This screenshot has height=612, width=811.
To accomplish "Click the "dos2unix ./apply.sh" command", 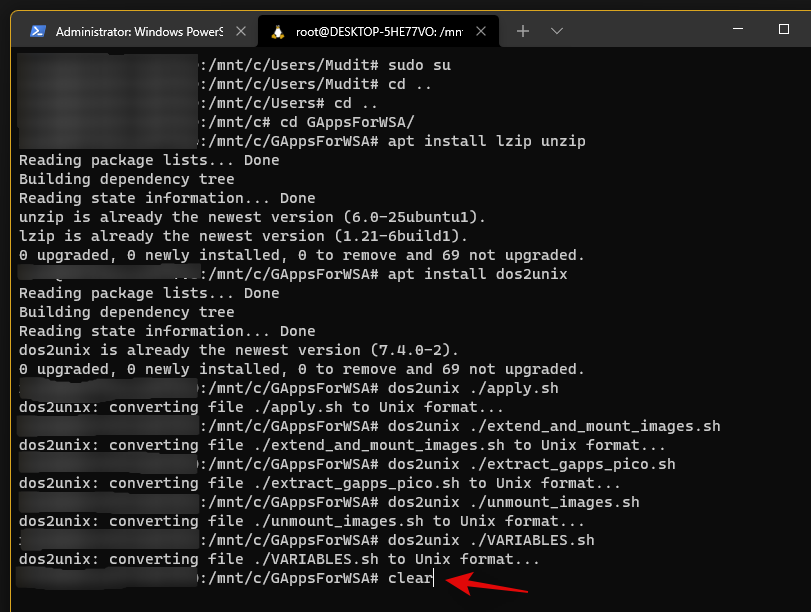I will click(473, 388).
